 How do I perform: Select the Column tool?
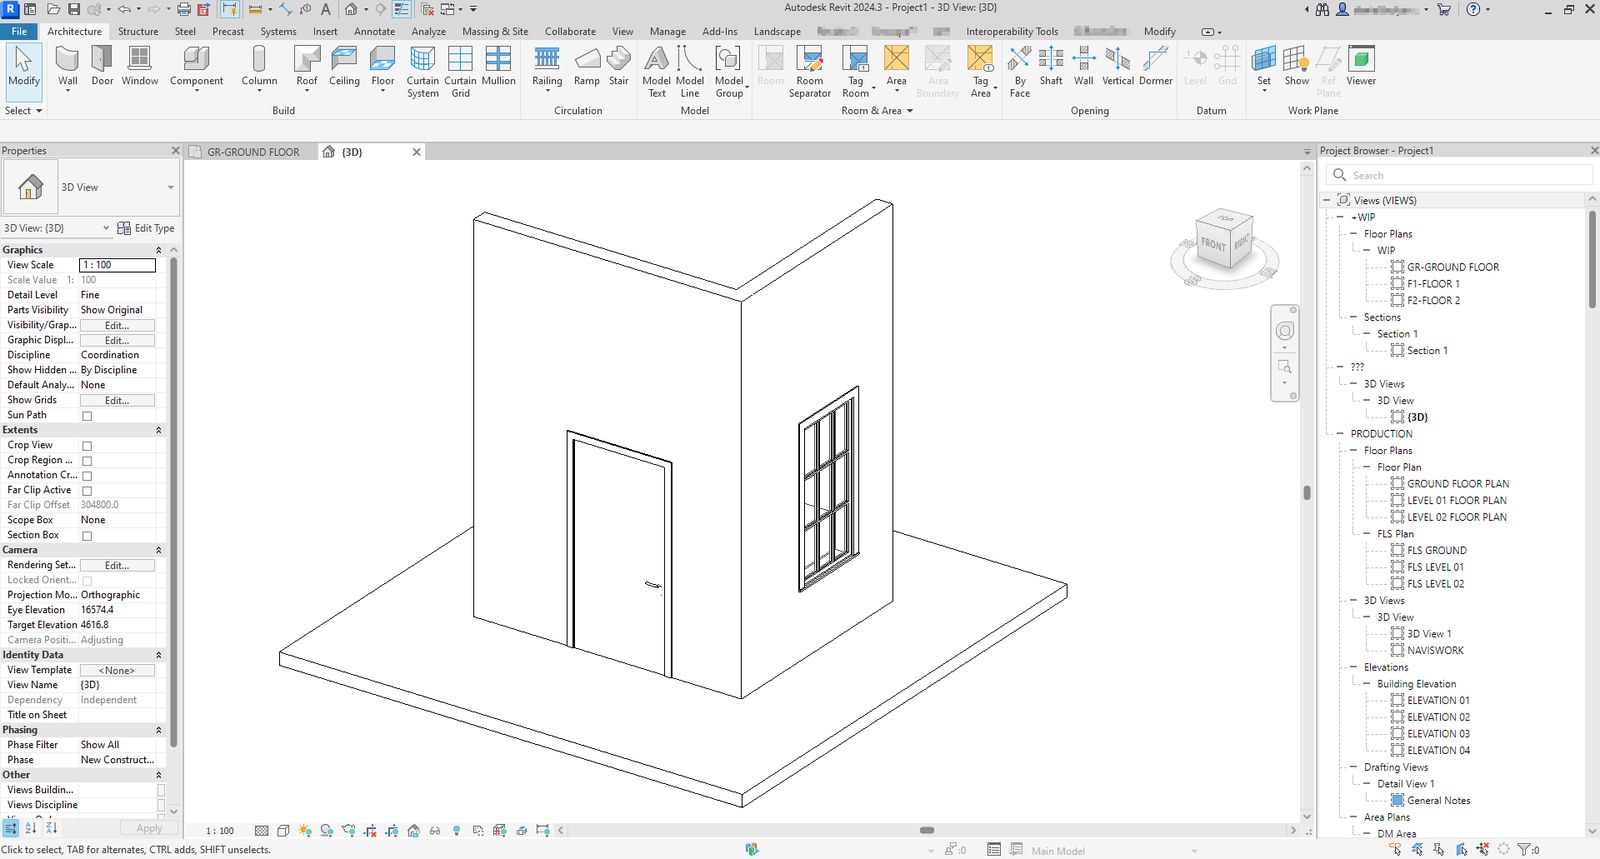(x=259, y=67)
